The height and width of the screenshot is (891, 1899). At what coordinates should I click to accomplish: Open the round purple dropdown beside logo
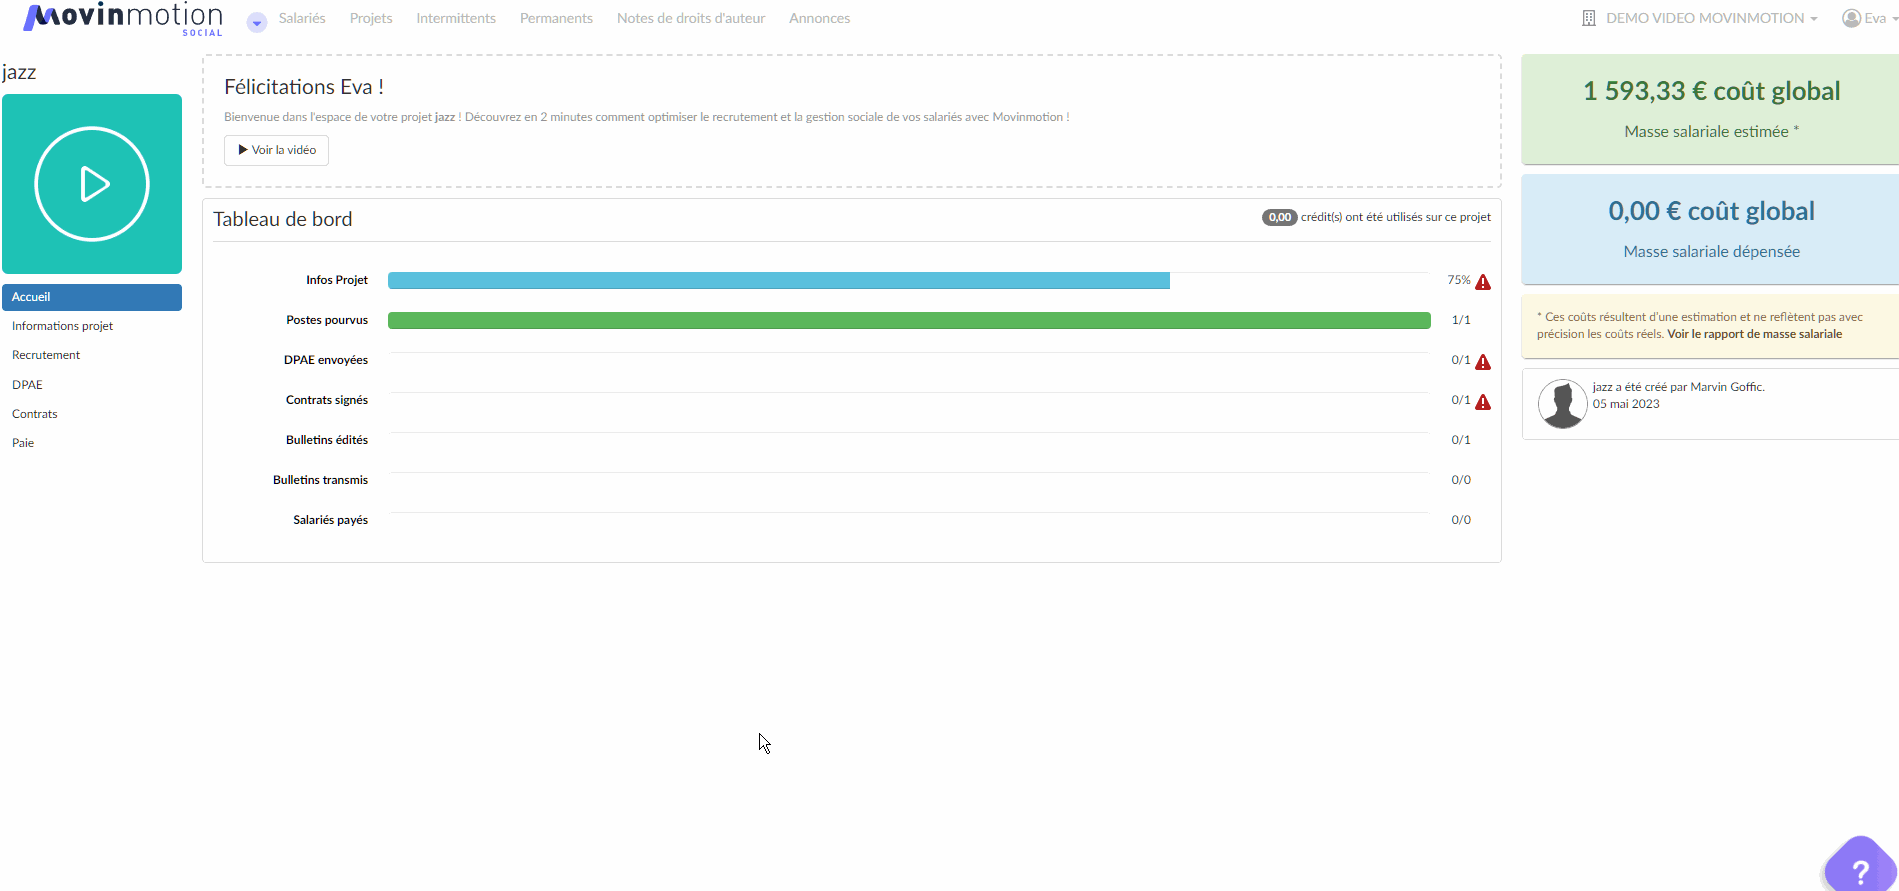click(257, 22)
